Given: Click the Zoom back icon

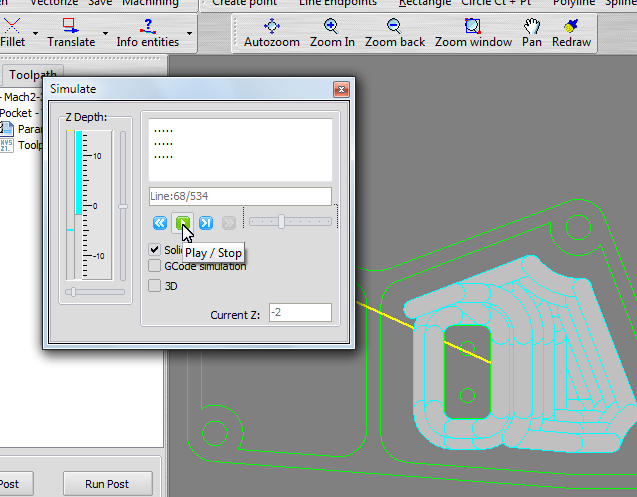Looking at the screenshot, I should pos(394,26).
